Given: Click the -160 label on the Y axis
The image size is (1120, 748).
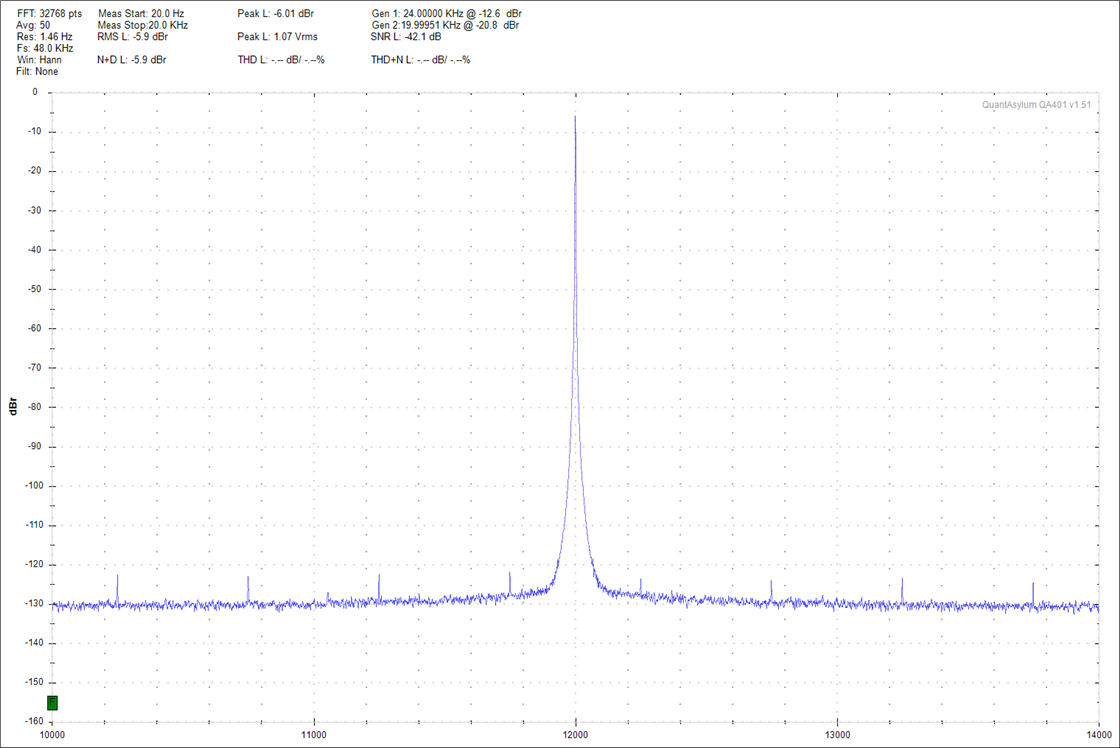Looking at the screenshot, I should (33, 722).
